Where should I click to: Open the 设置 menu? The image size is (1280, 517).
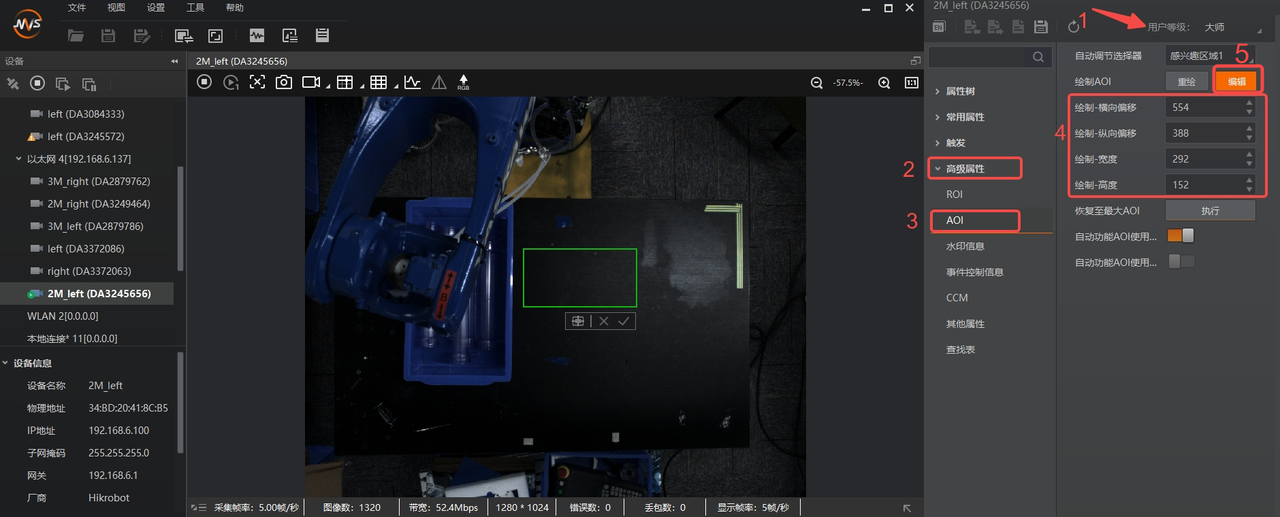point(156,8)
